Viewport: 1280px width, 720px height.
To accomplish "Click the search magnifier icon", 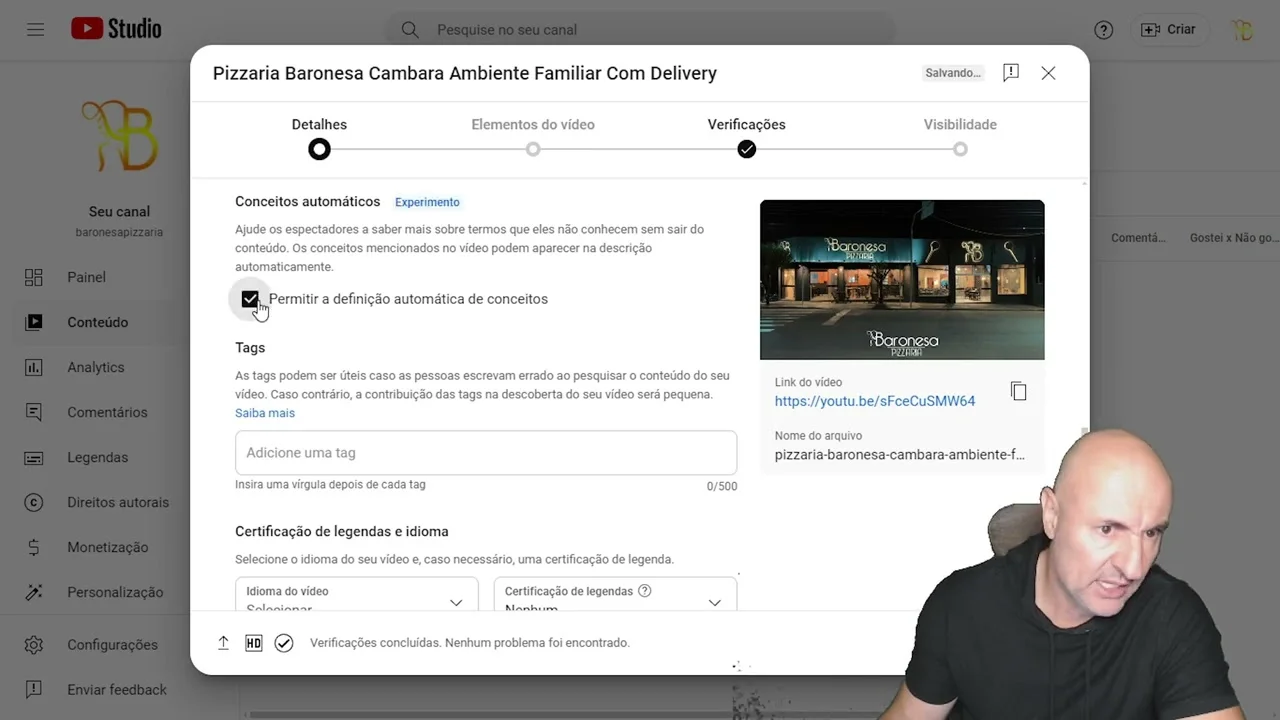I will (410, 30).
